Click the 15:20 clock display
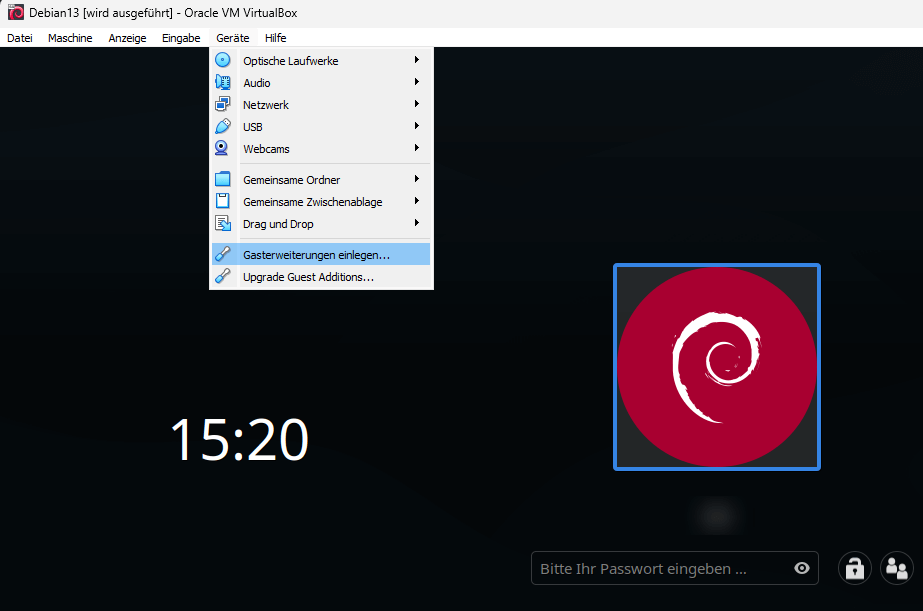The height and width of the screenshot is (611, 923). (239, 439)
